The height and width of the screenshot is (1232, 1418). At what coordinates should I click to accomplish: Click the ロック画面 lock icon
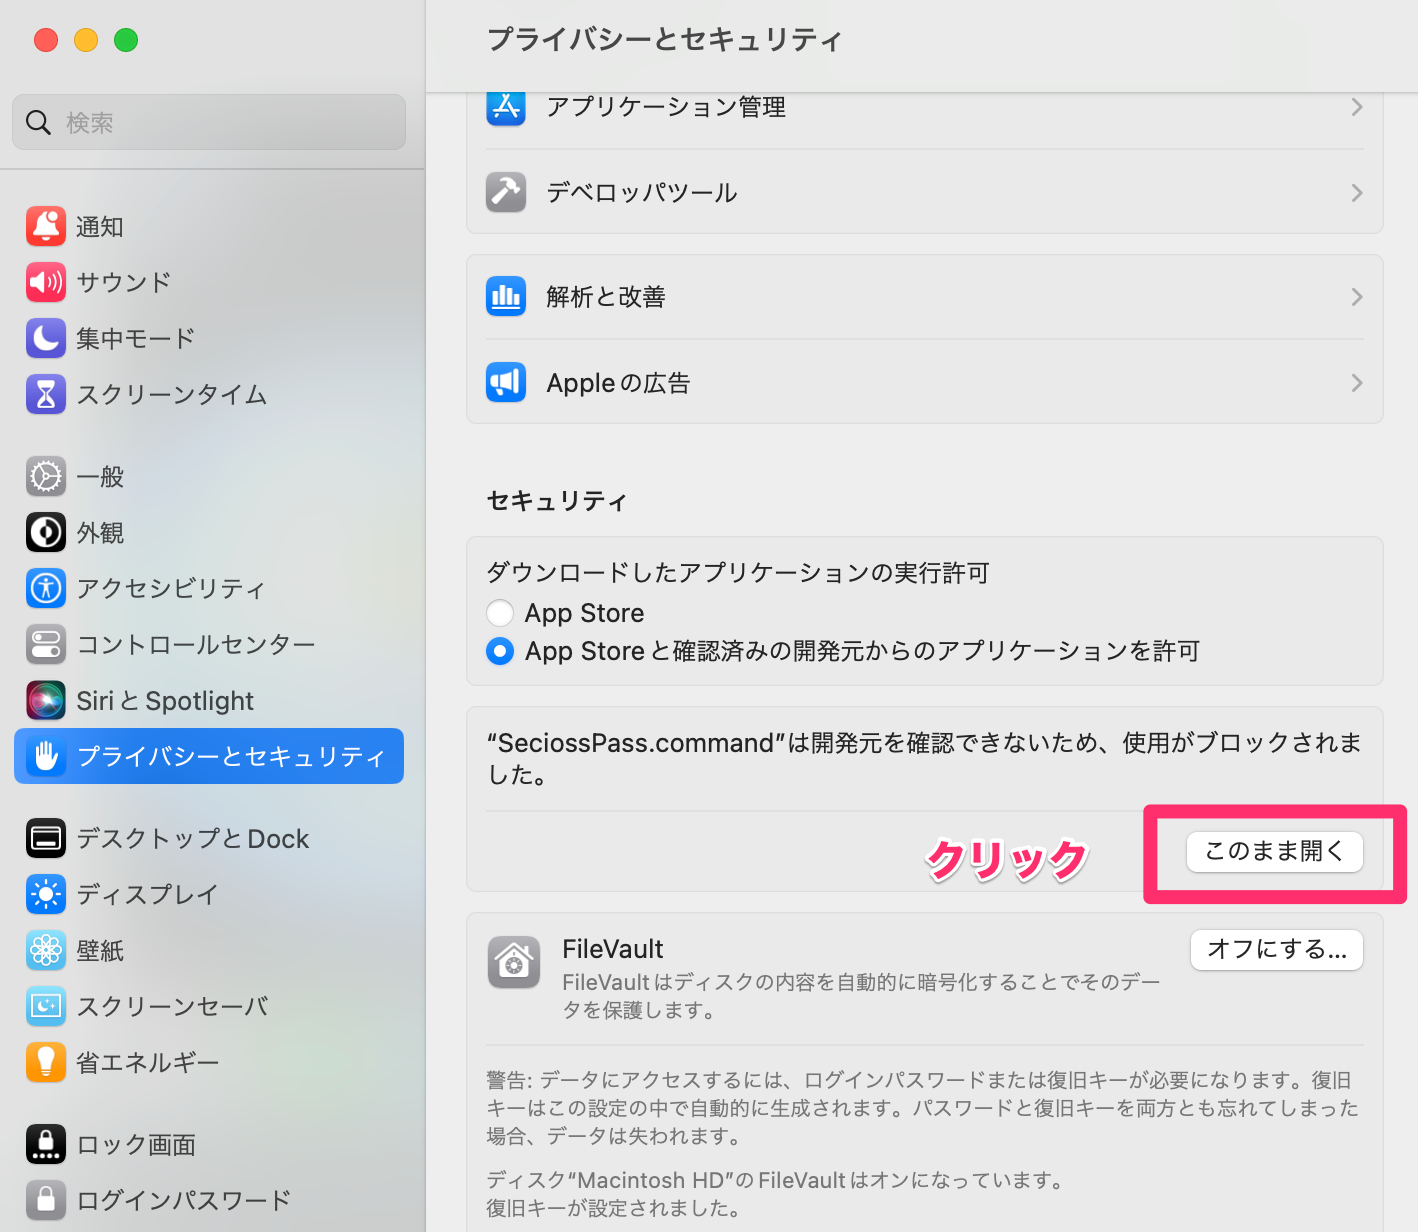pyautogui.click(x=46, y=1145)
